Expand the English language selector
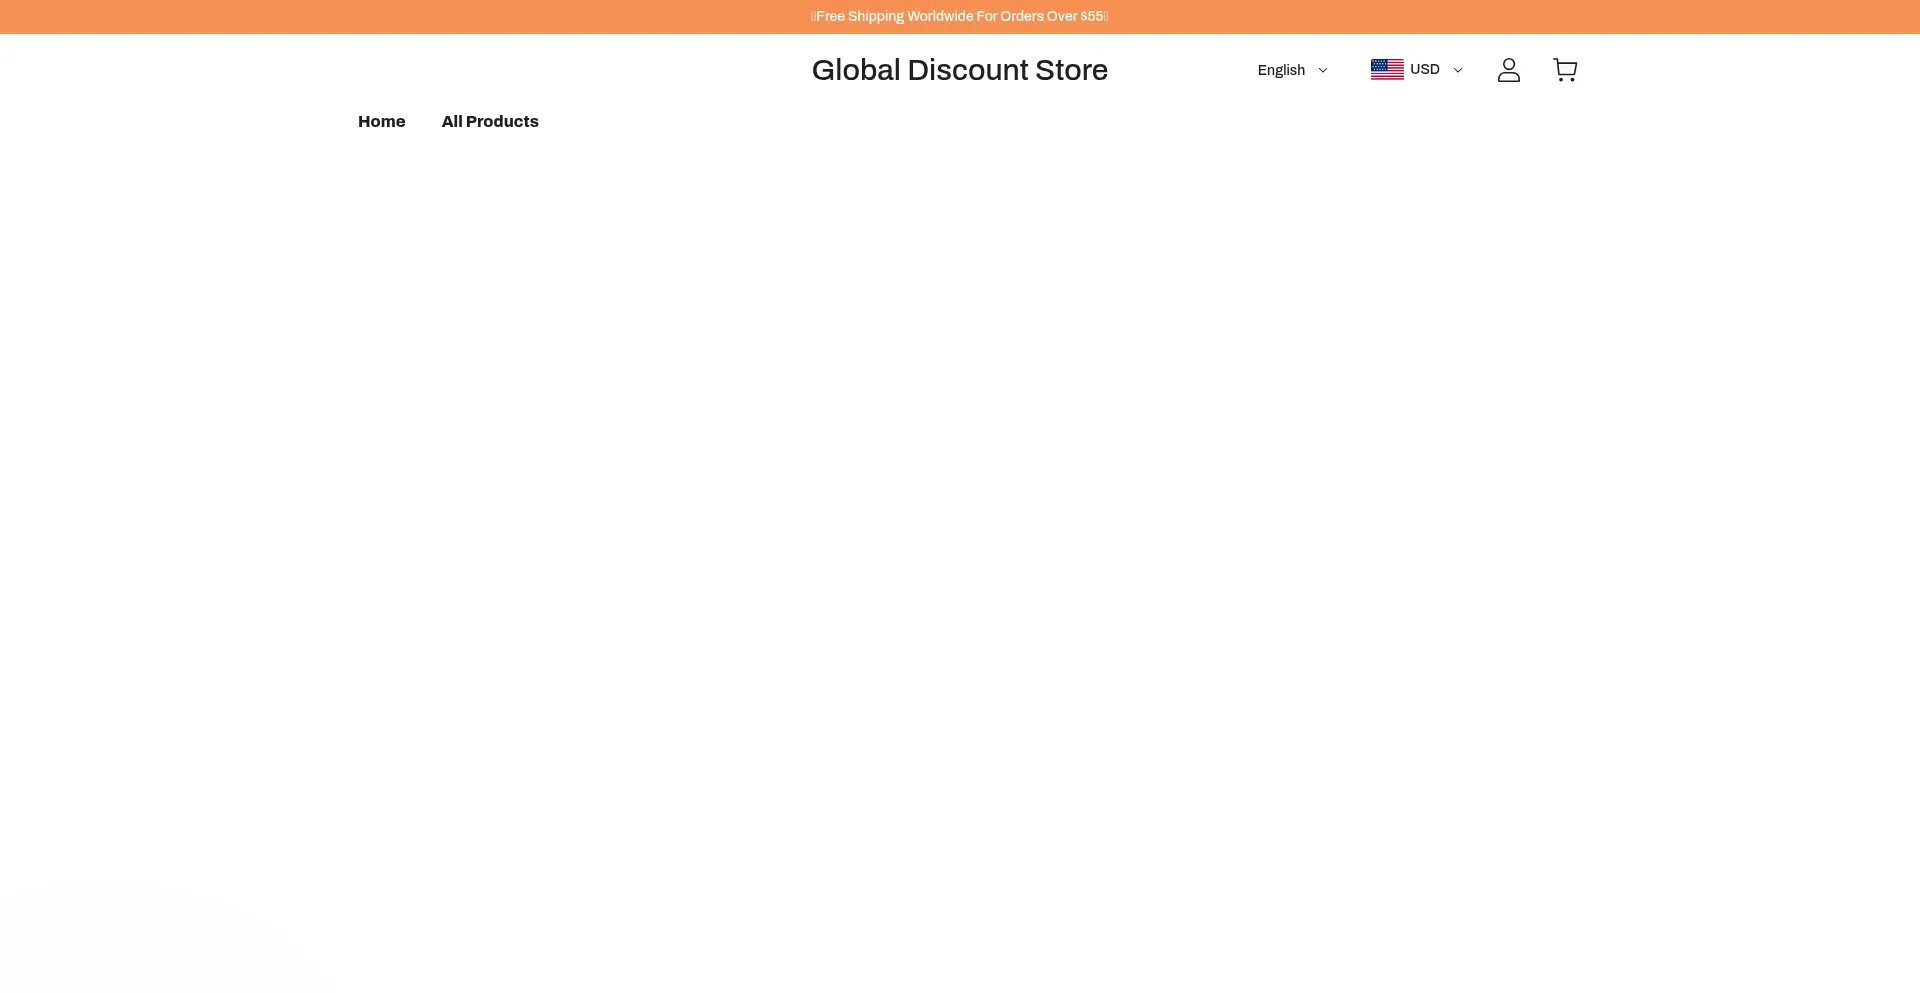This screenshot has height=993, width=1920. point(1292,70)
